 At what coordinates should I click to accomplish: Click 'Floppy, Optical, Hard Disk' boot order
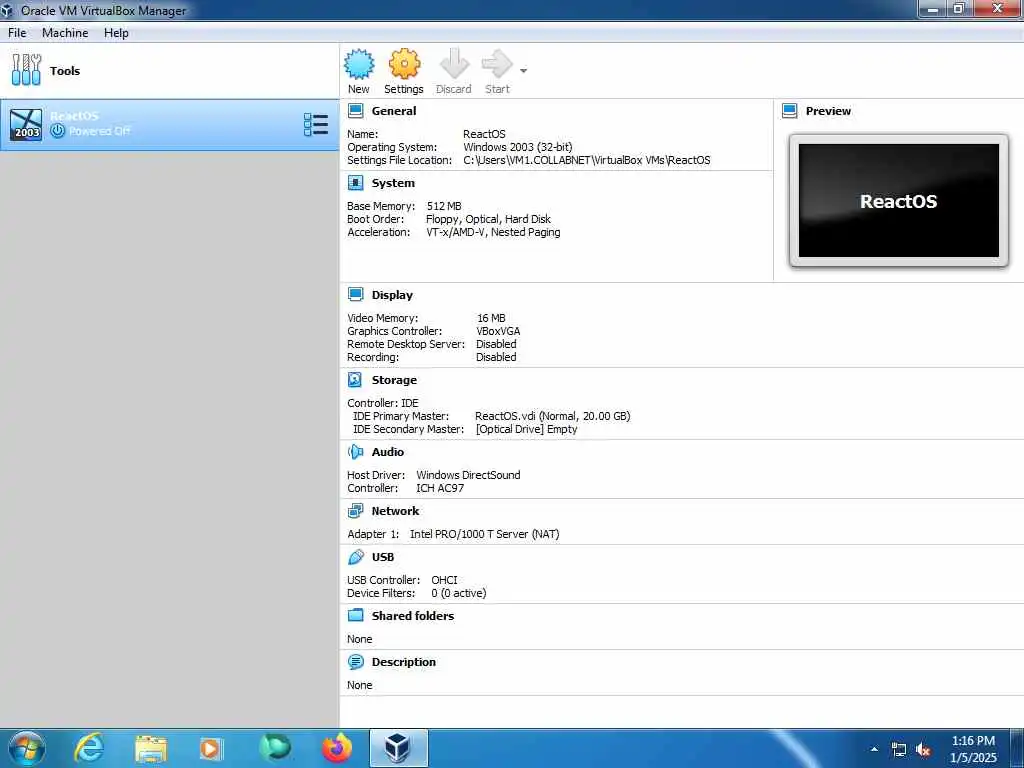[488, 219]
